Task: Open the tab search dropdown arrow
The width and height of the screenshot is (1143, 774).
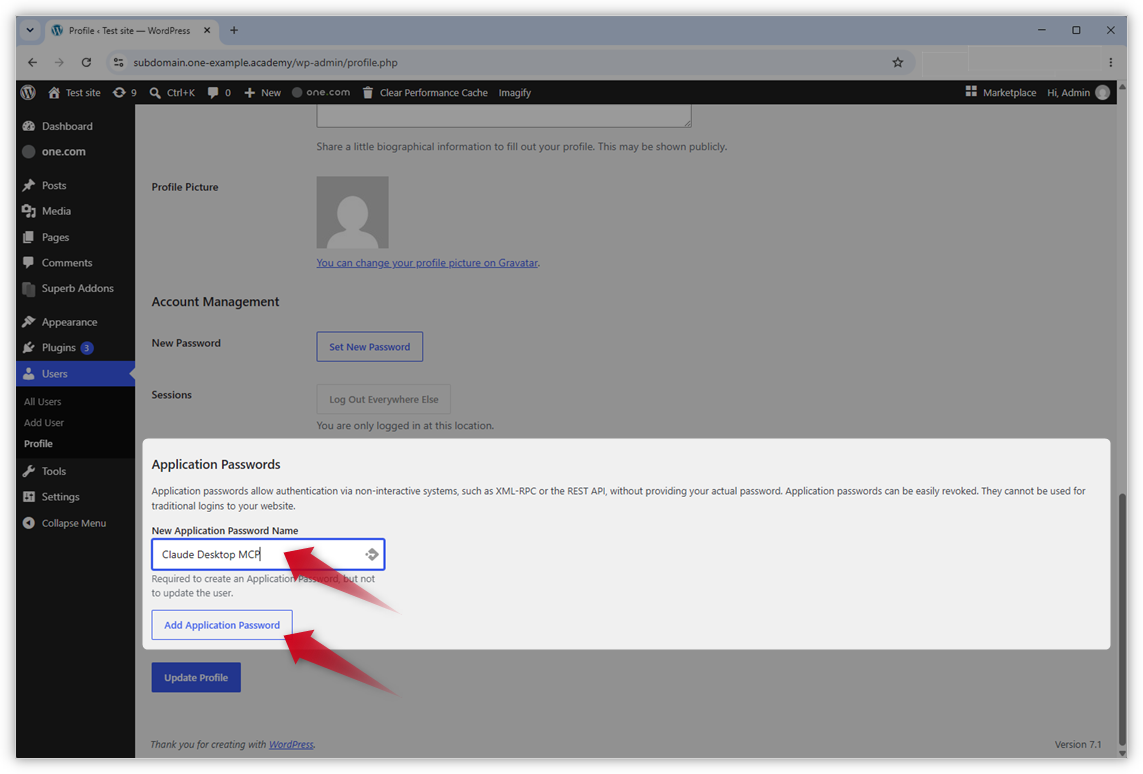Action: click(x=30, y=31)
